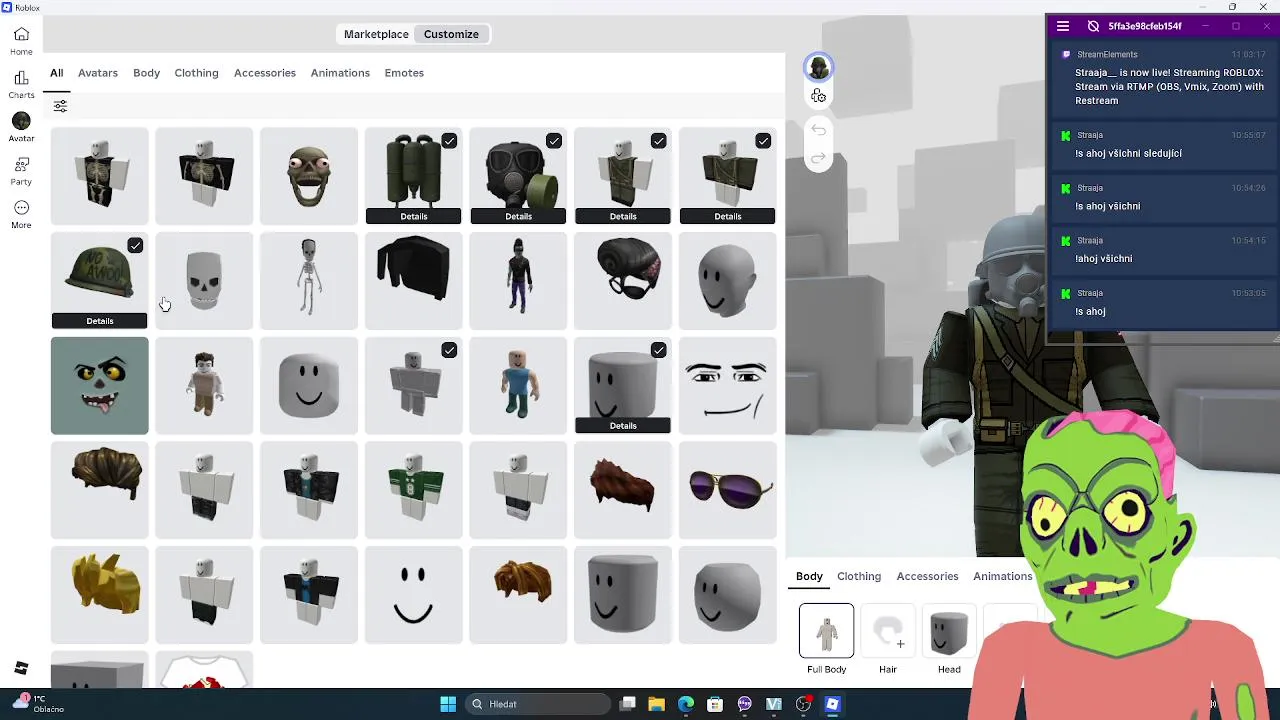This screenshot has height=720, width=1280.
Task: Click the avatar headshot view icon
Action: [x=819, y=68]
